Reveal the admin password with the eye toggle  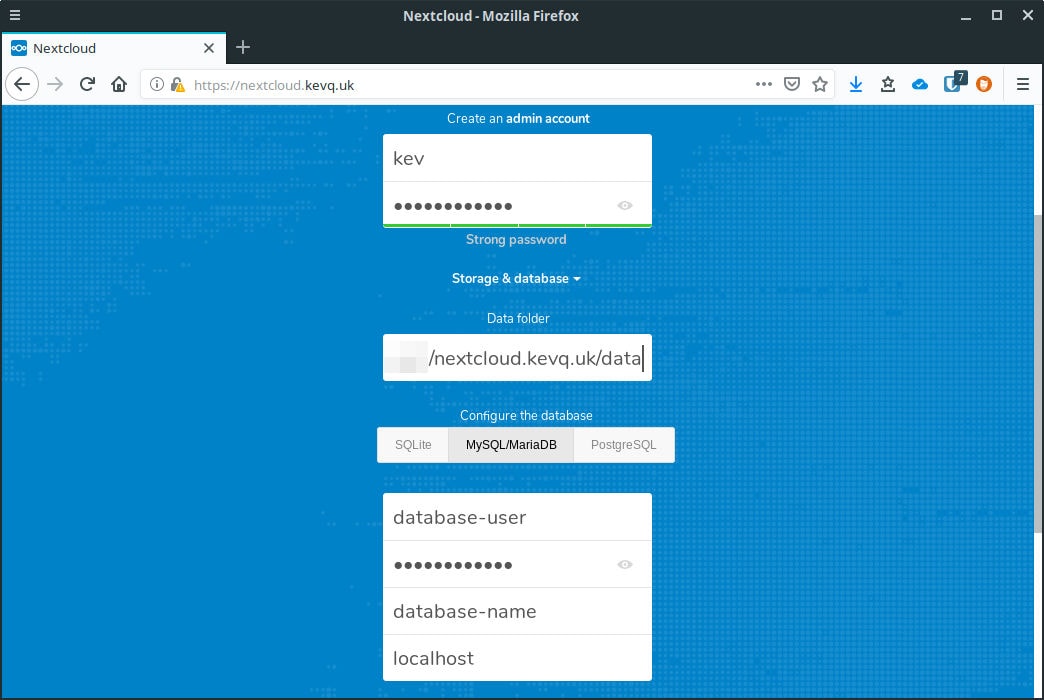pyautogui.click(x=625, y=204)
